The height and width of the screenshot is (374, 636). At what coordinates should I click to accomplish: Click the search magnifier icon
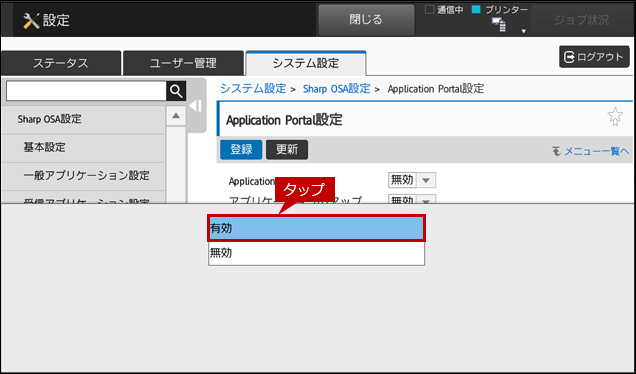tap(176, 91)
